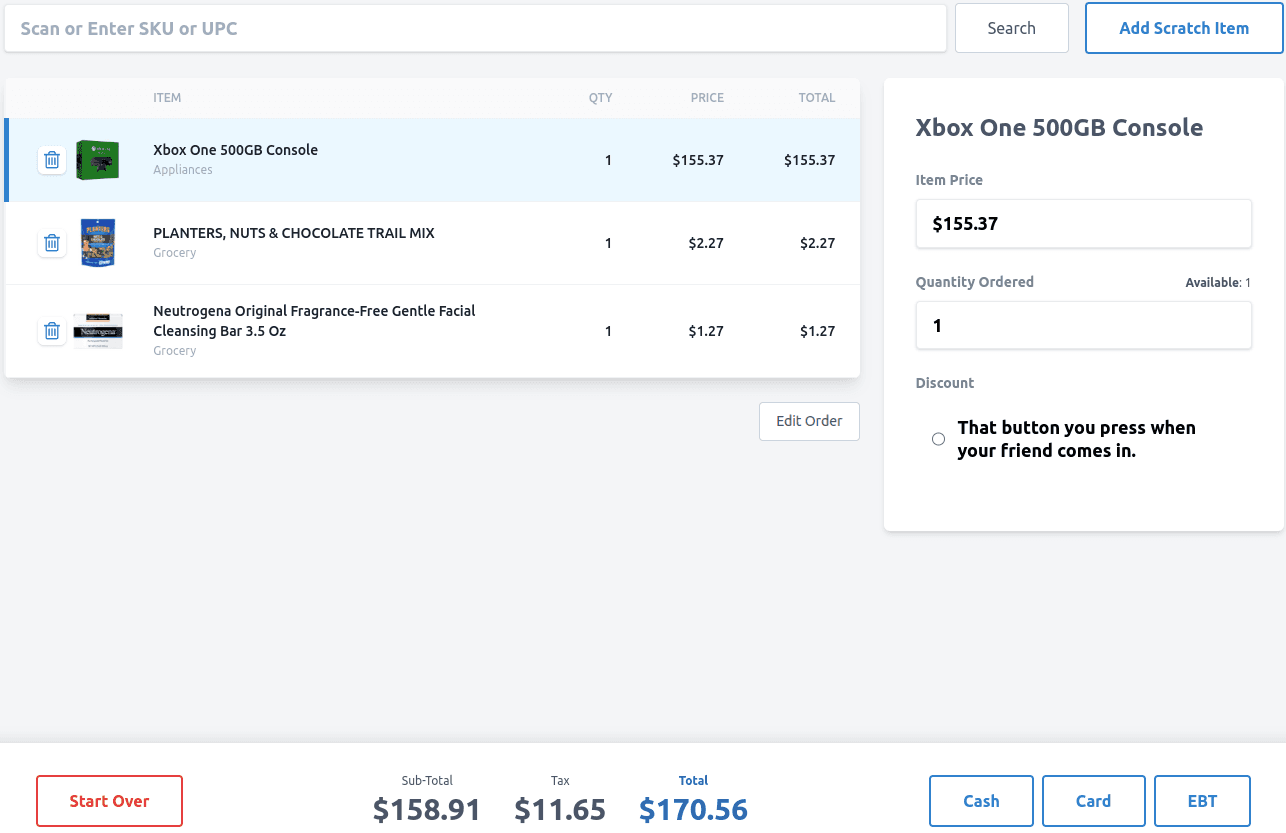Edit the Item Price field

coord(1083,224)
